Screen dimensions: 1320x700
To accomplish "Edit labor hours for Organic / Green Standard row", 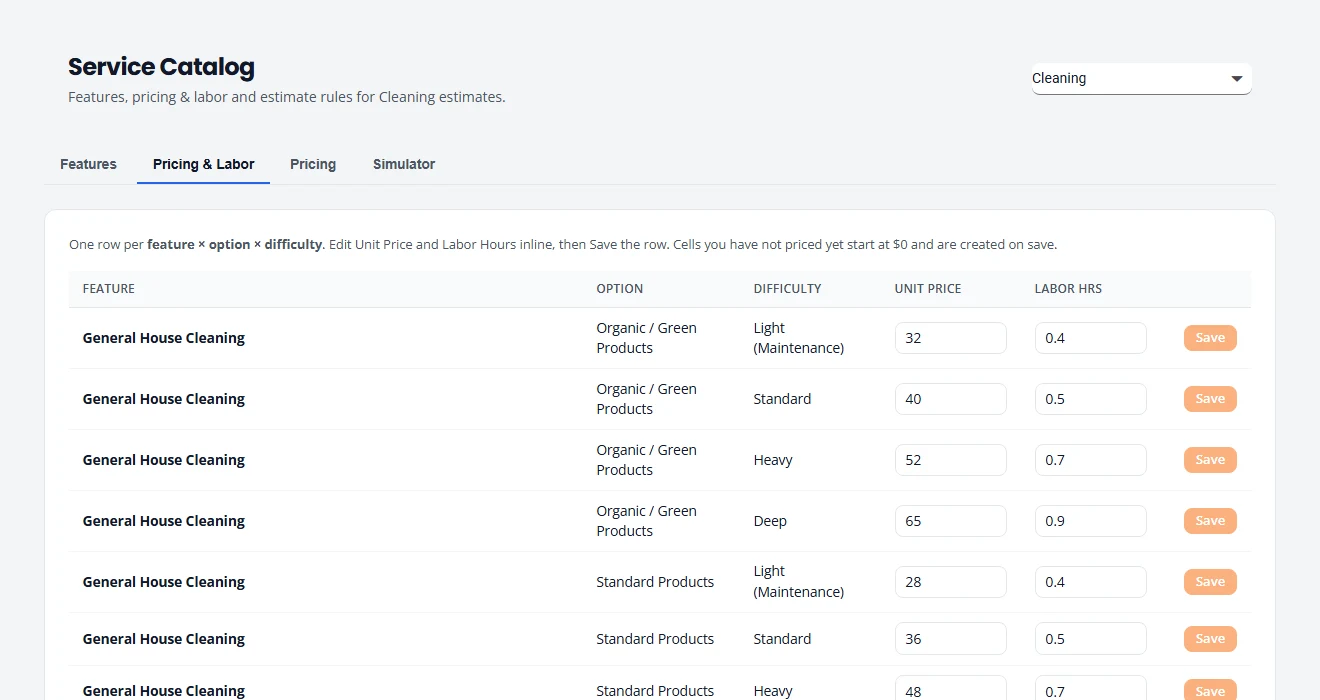I will point(1090,399).
